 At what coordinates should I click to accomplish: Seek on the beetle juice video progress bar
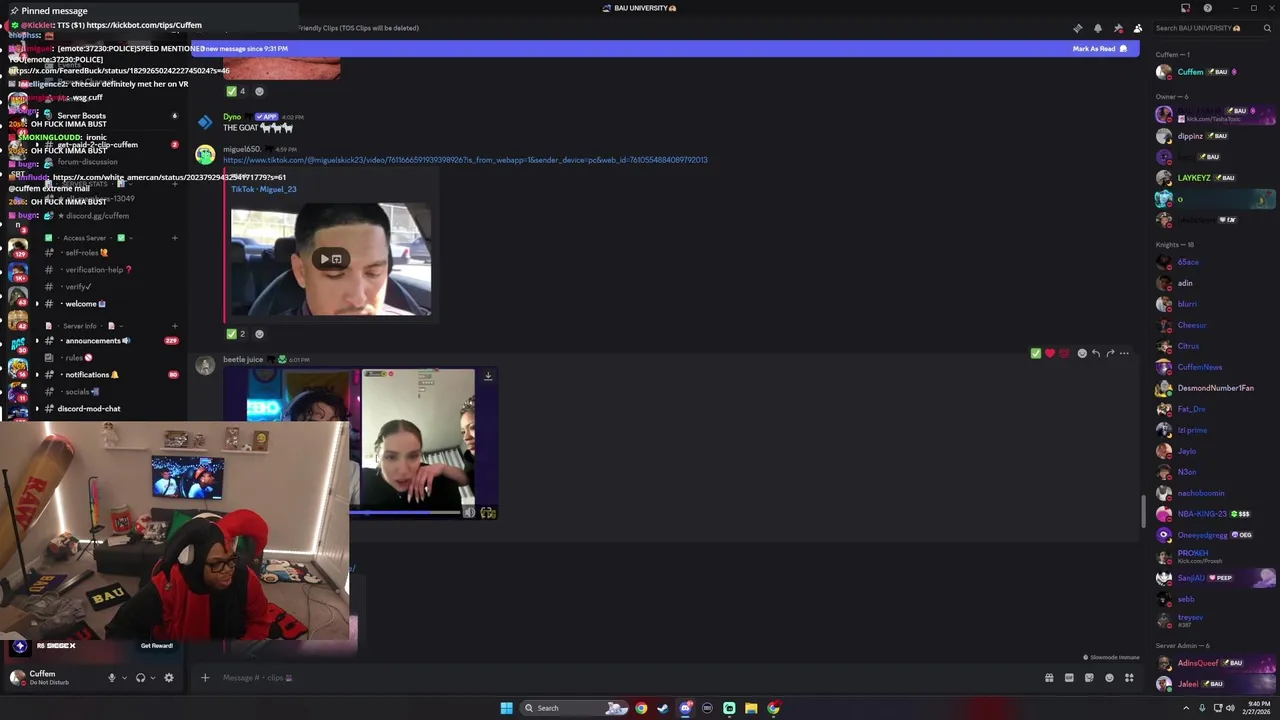tap(404, 513)
